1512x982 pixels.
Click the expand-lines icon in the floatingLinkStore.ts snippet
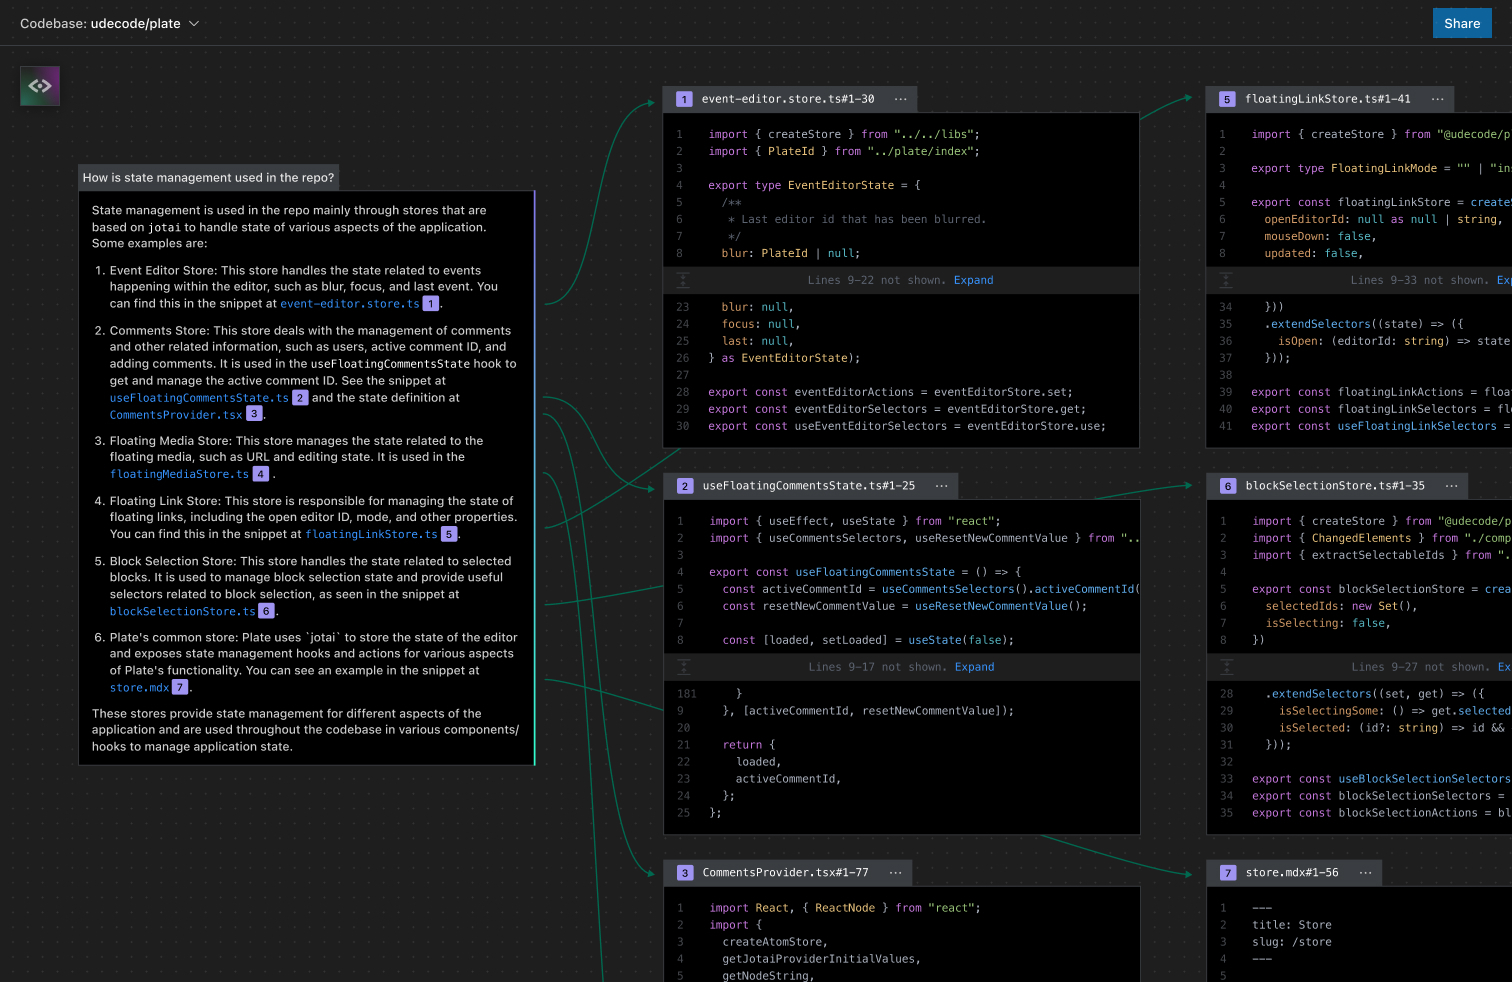point(1226,280)
